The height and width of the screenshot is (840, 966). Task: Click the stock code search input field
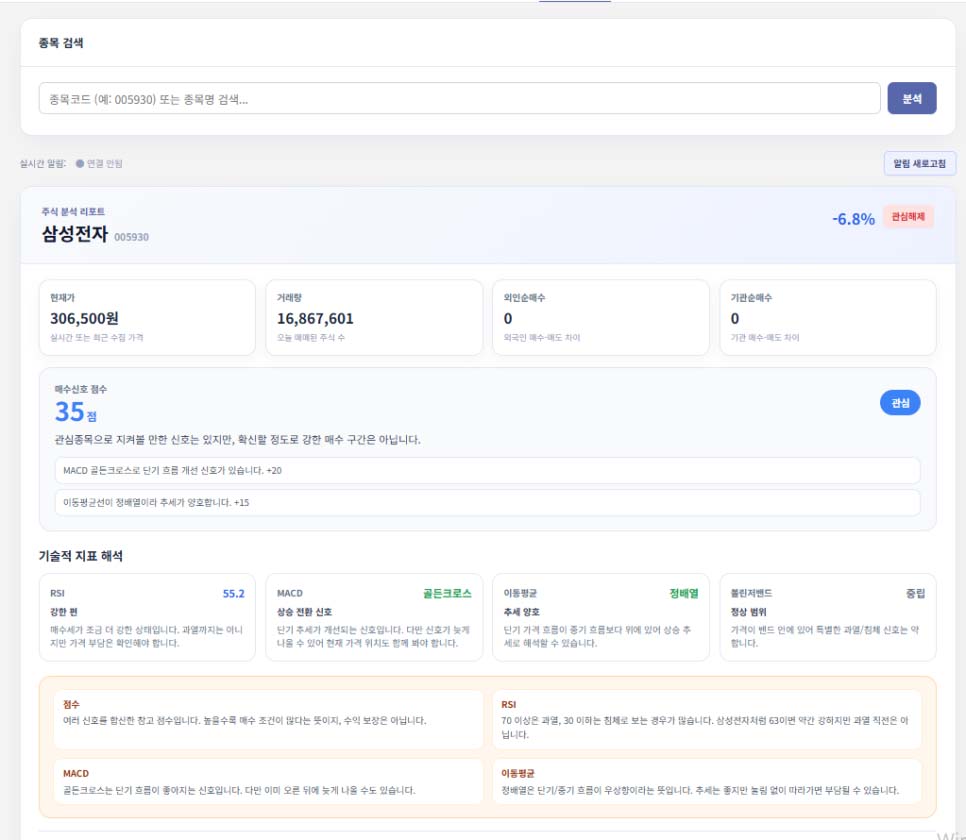click(459, 99)
